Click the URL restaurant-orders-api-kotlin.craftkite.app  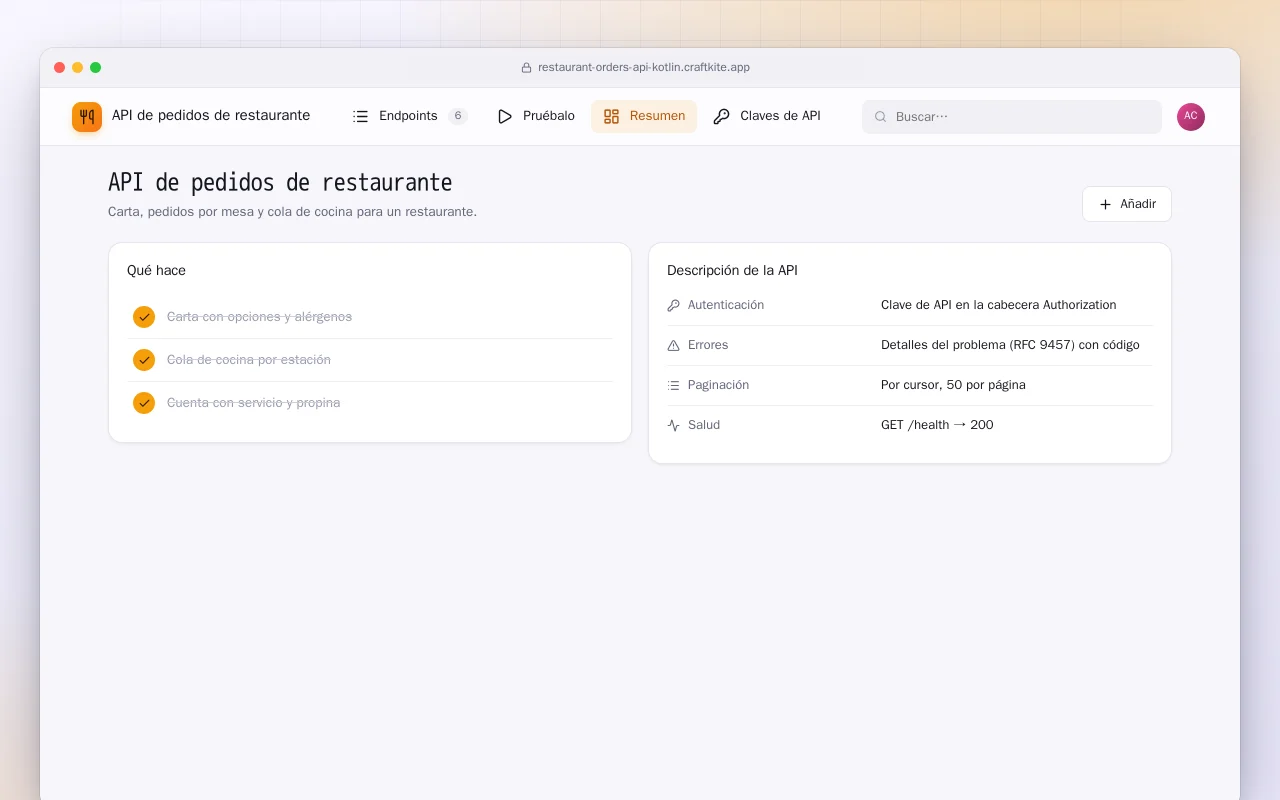click(644, 68)
